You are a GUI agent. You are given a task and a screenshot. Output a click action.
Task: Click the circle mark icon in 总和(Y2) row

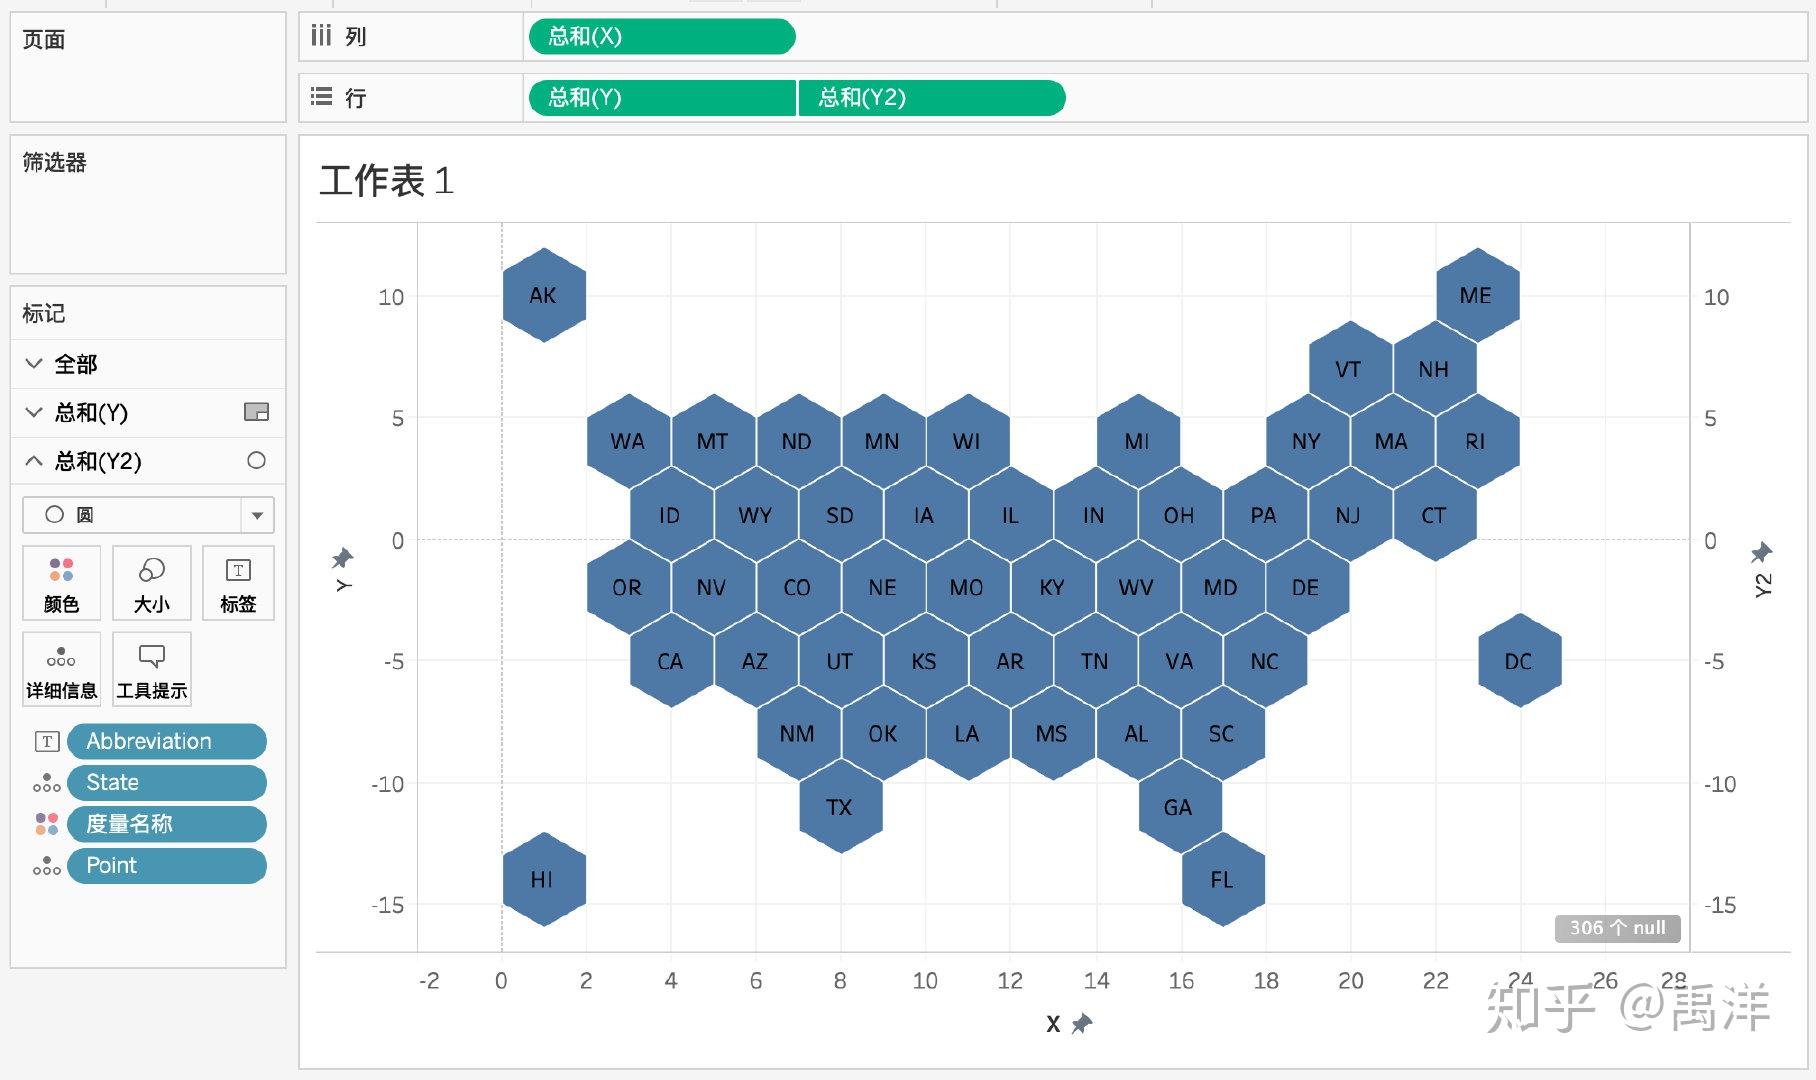256,460
